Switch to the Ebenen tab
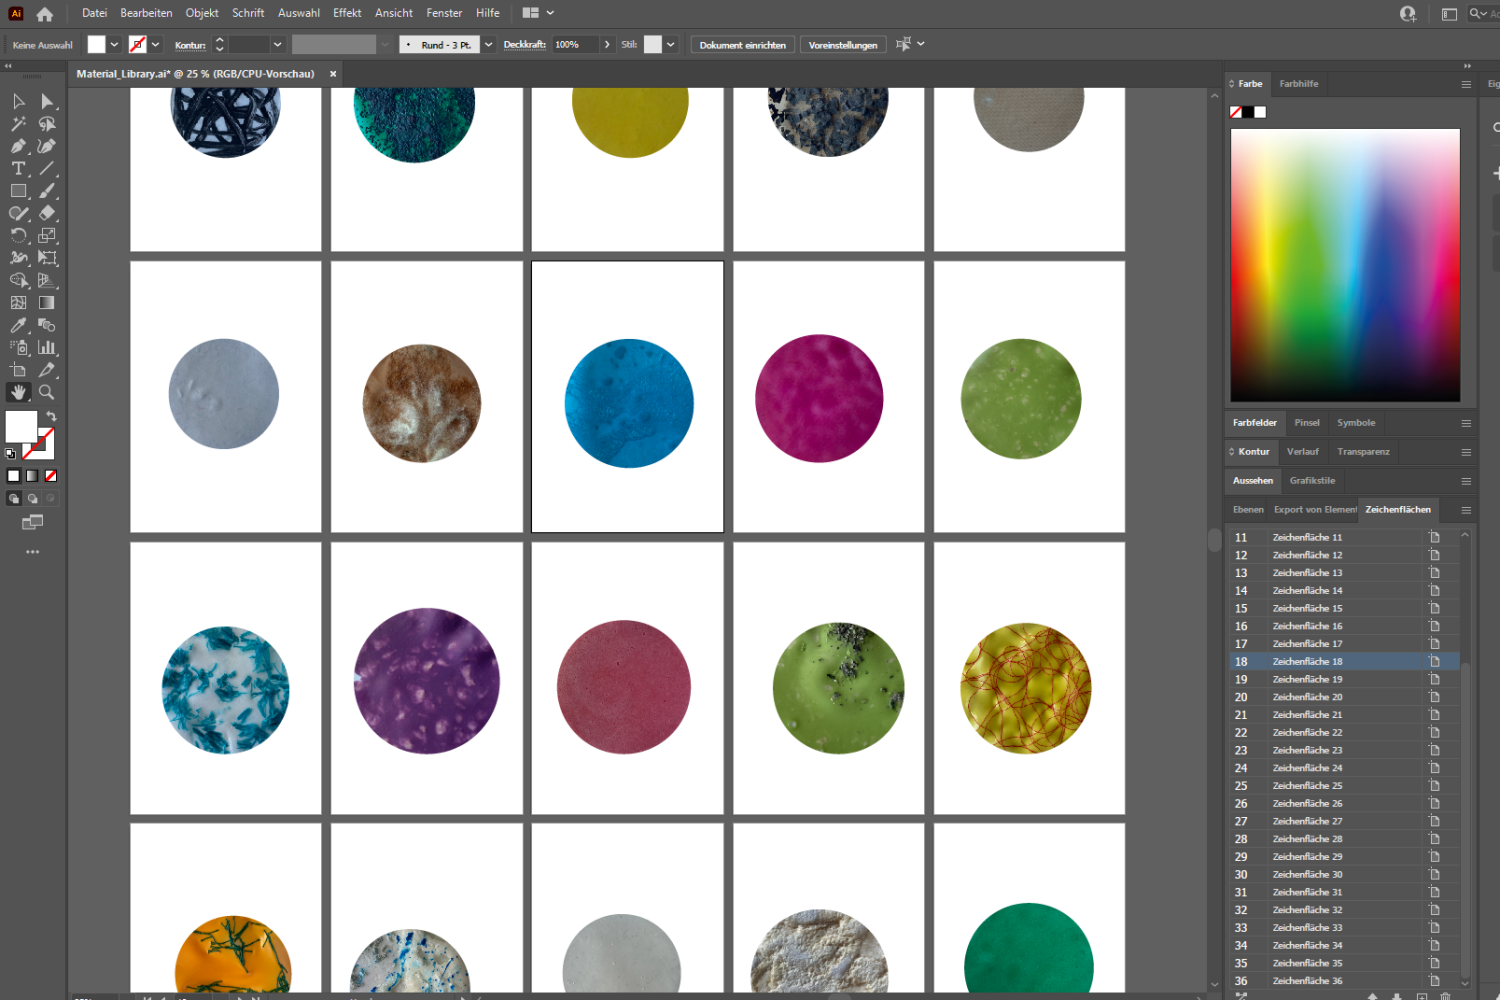1500x1000 pixels. [1248, 510]
